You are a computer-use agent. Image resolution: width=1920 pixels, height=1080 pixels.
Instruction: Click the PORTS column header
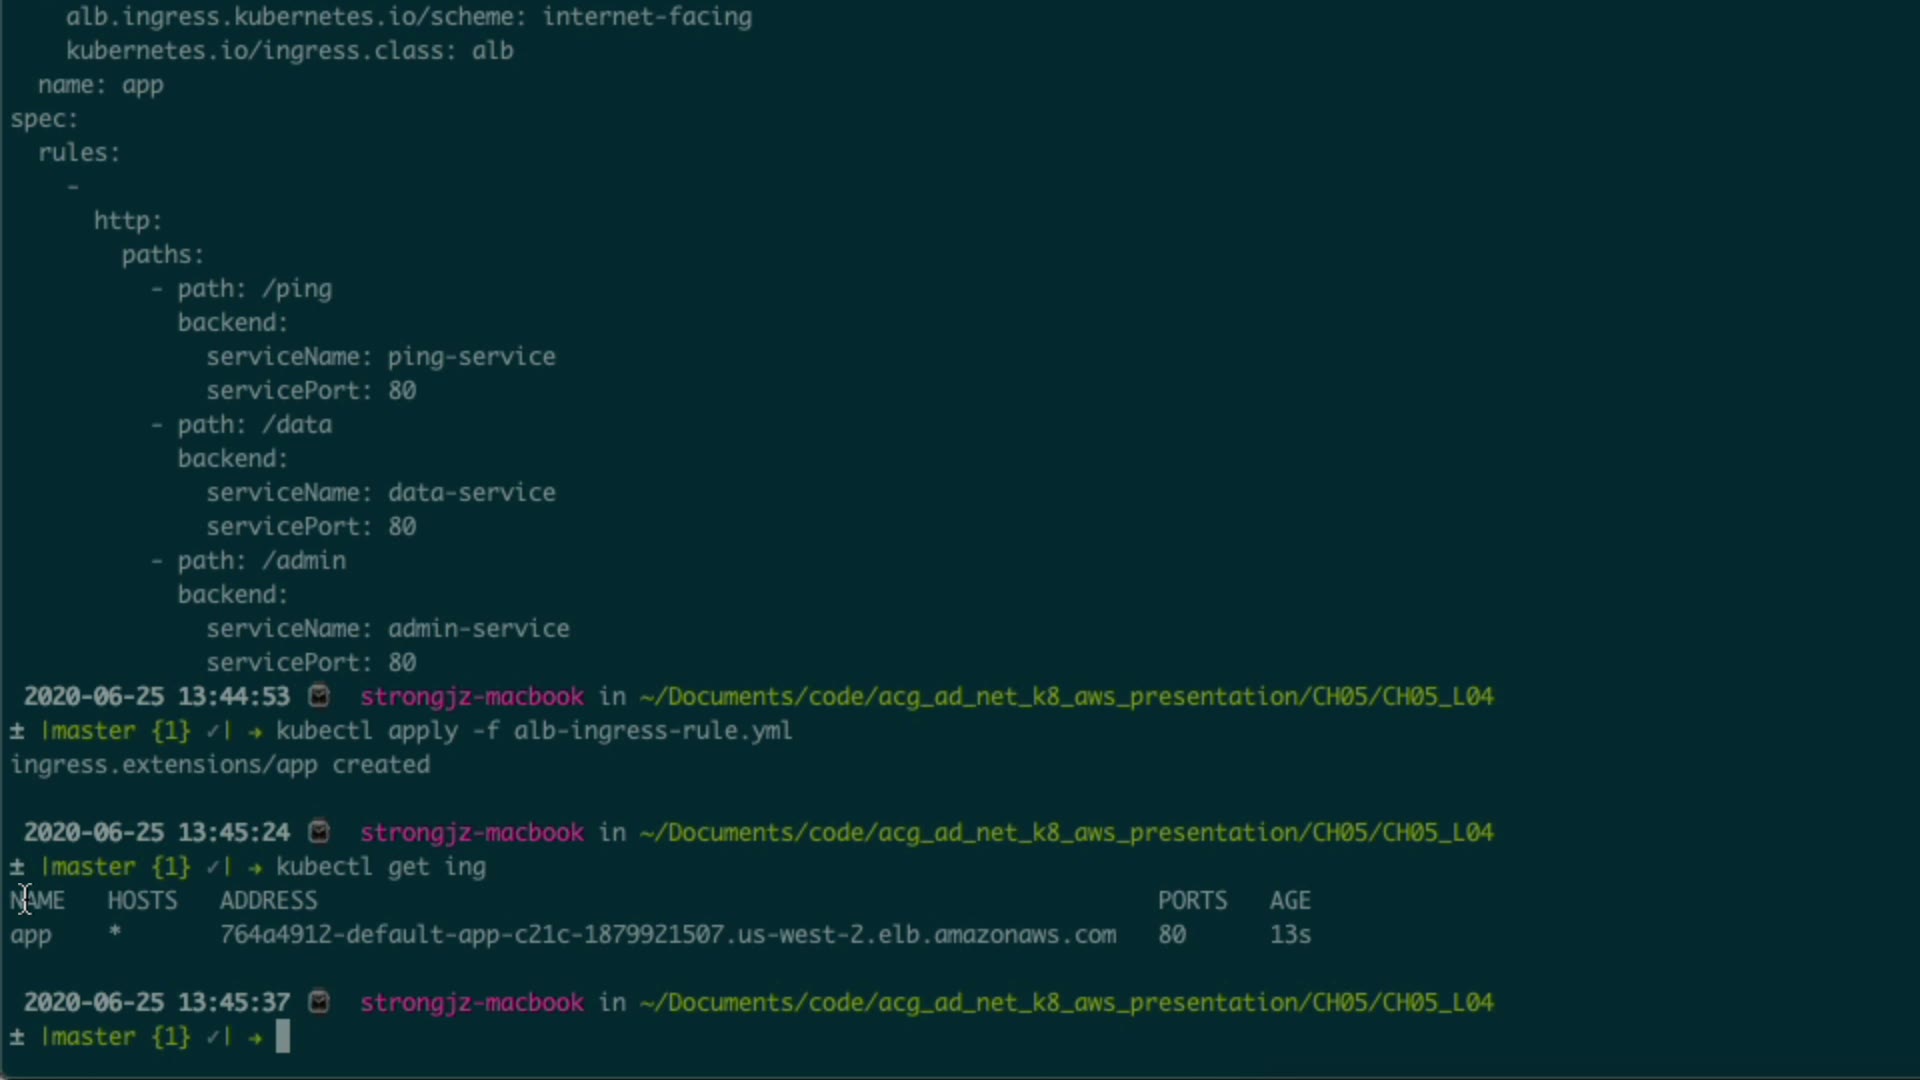pyautogui.click(x=1192, y=901)
